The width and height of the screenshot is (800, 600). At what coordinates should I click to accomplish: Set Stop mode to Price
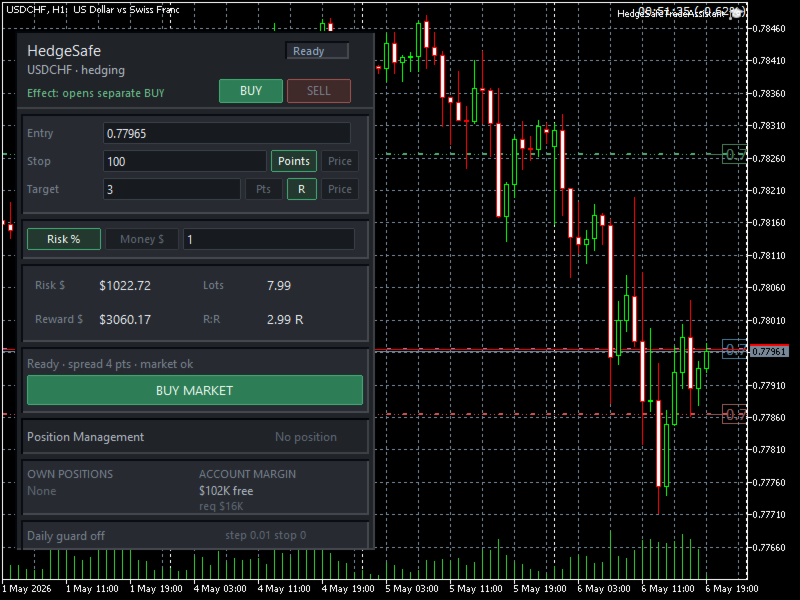(x=340, y=161)
